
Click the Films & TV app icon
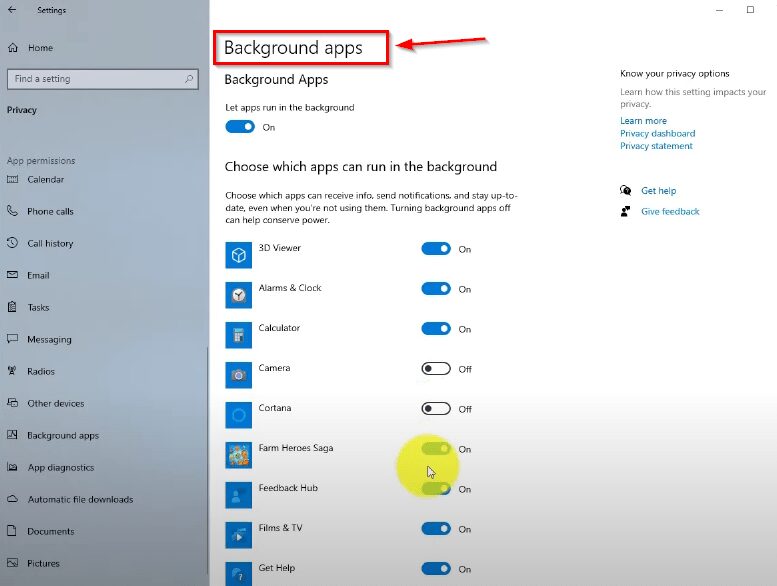pyautogui.click(x=238, y=535)
